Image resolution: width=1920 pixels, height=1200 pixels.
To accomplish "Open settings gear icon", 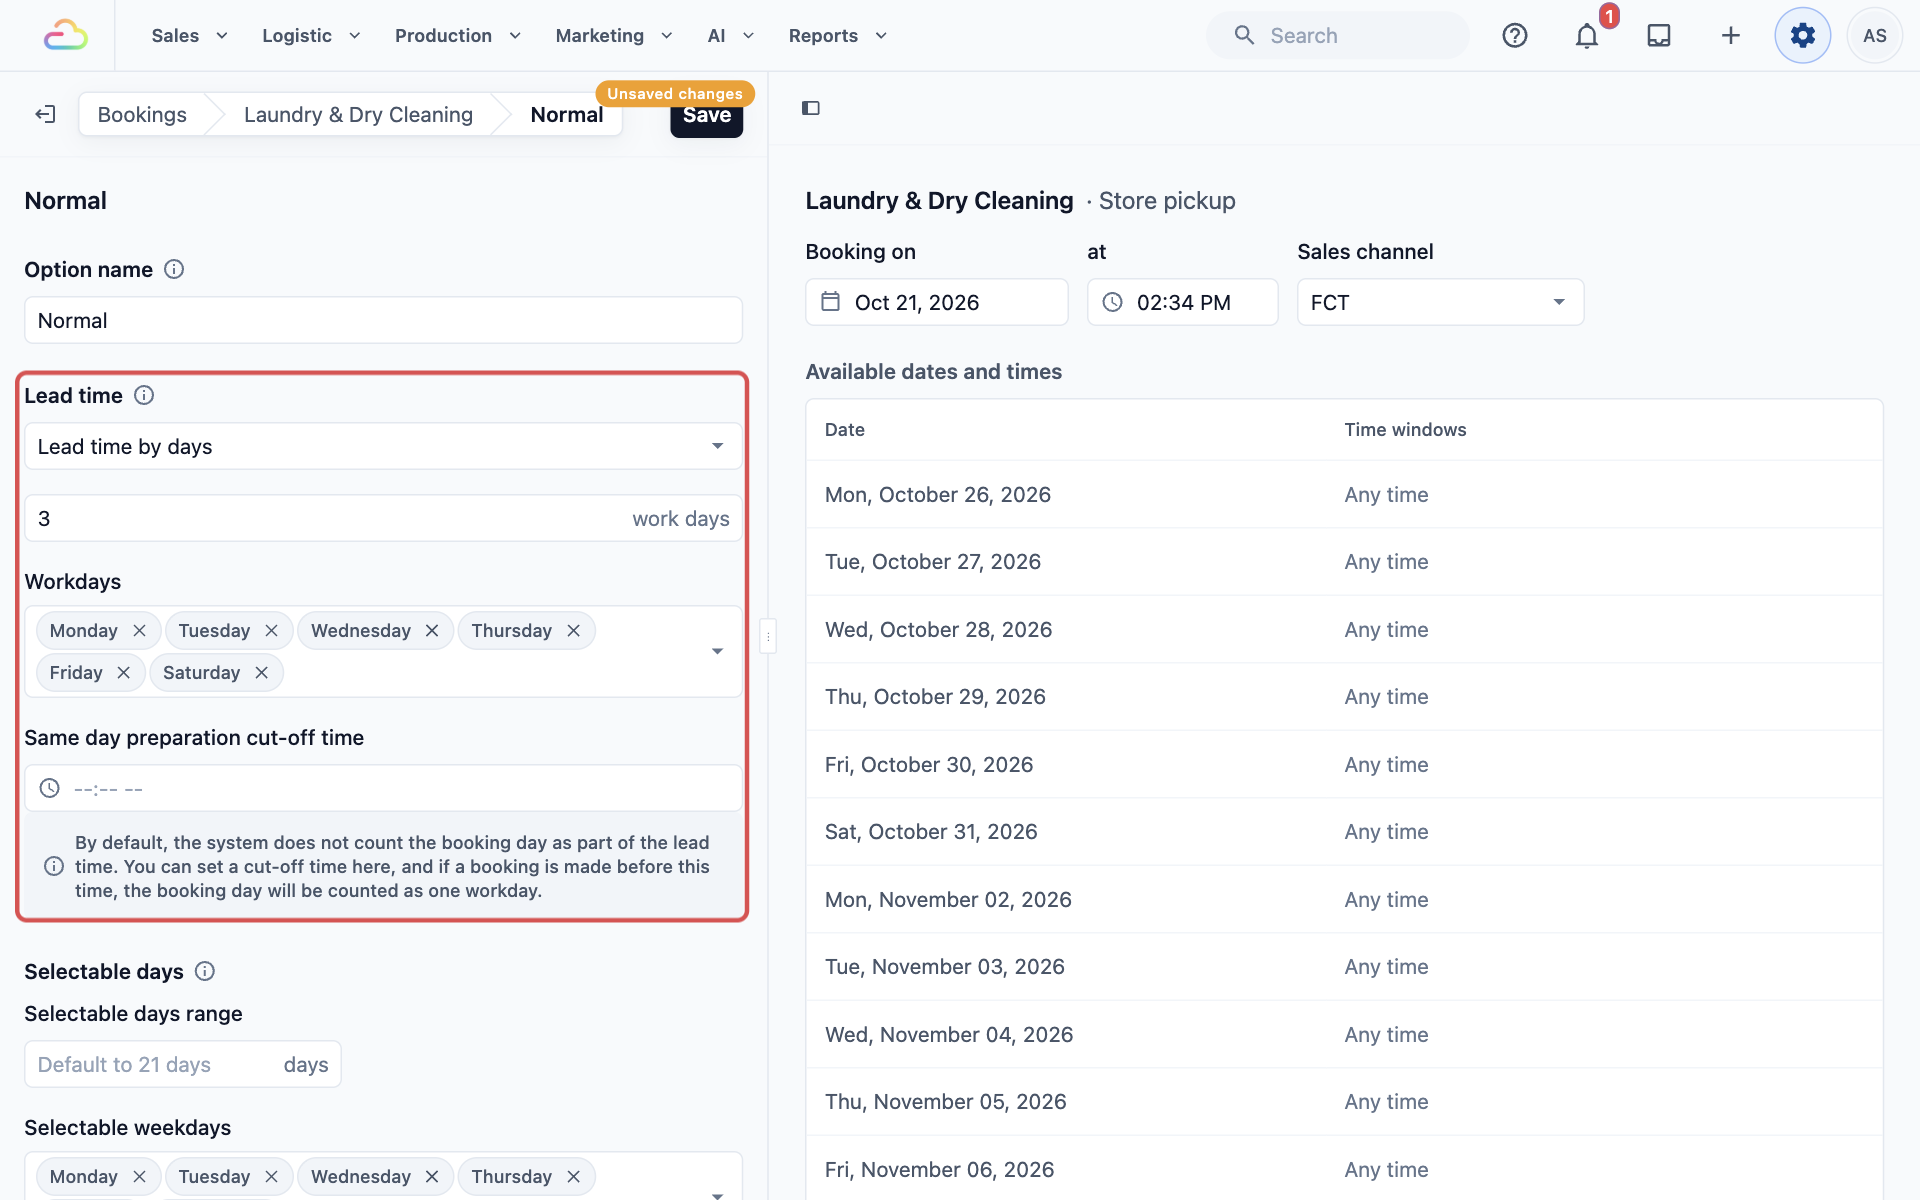I will [x=1803, y=35].
